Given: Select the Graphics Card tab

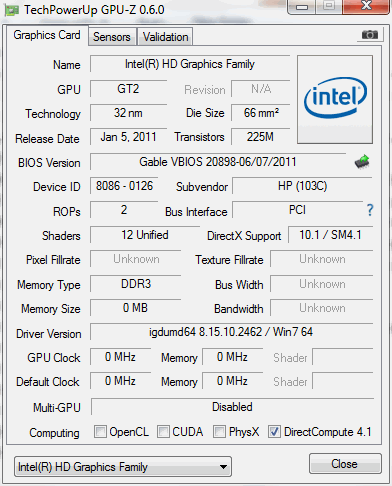Looking at the screenshot, I should (x=47, y=35).
